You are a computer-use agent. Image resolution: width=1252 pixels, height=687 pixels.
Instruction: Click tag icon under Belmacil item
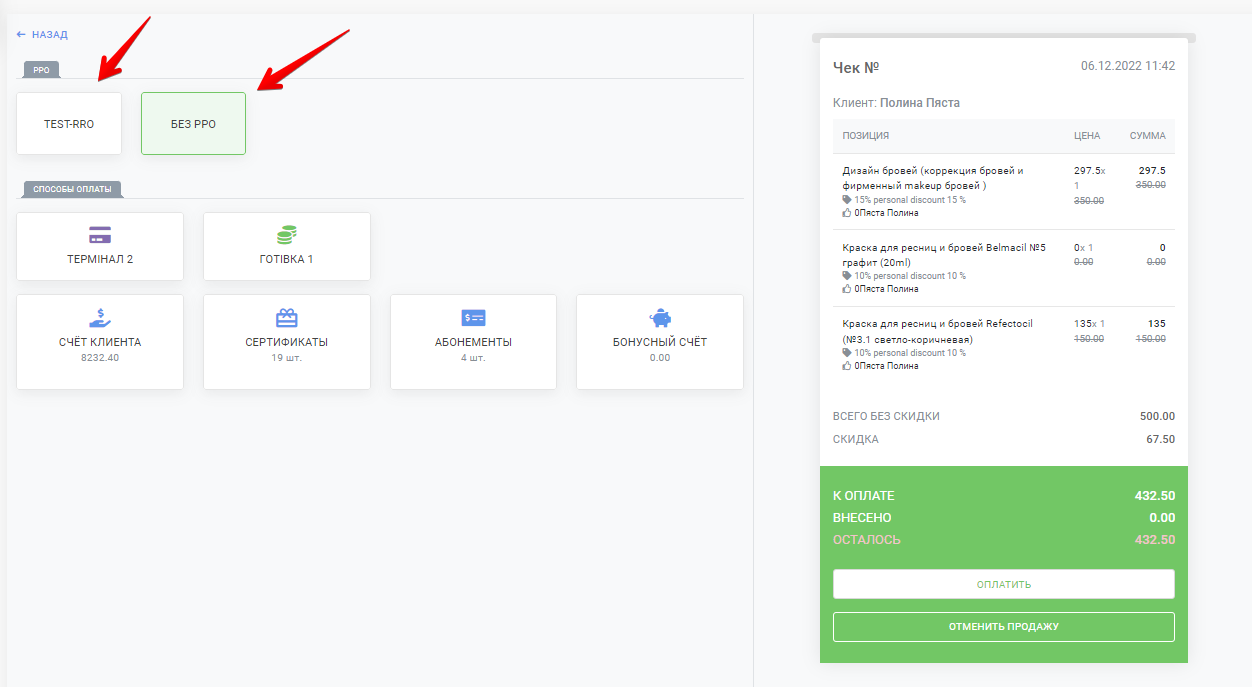(847, 276)
